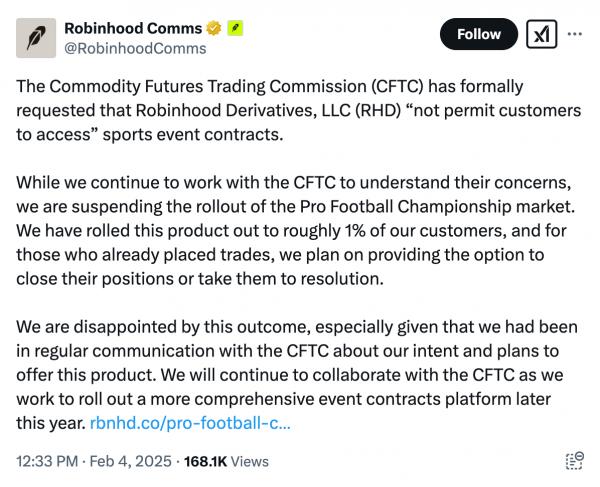
Task: Click the Robinhood Comms feather avatar
Action: (37, 37)
